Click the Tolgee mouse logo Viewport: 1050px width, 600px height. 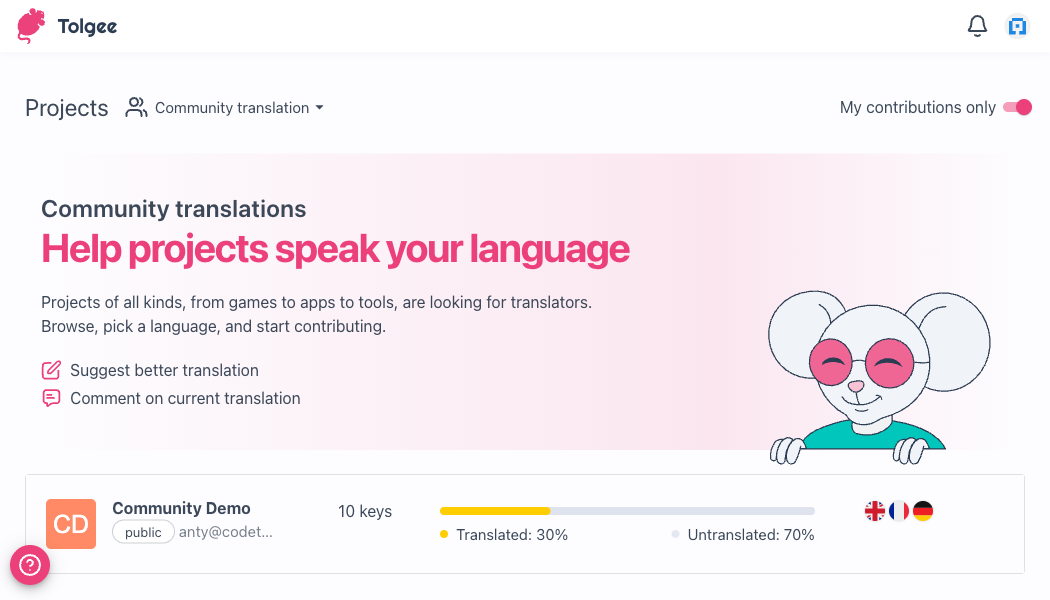(x=31, y=26)
